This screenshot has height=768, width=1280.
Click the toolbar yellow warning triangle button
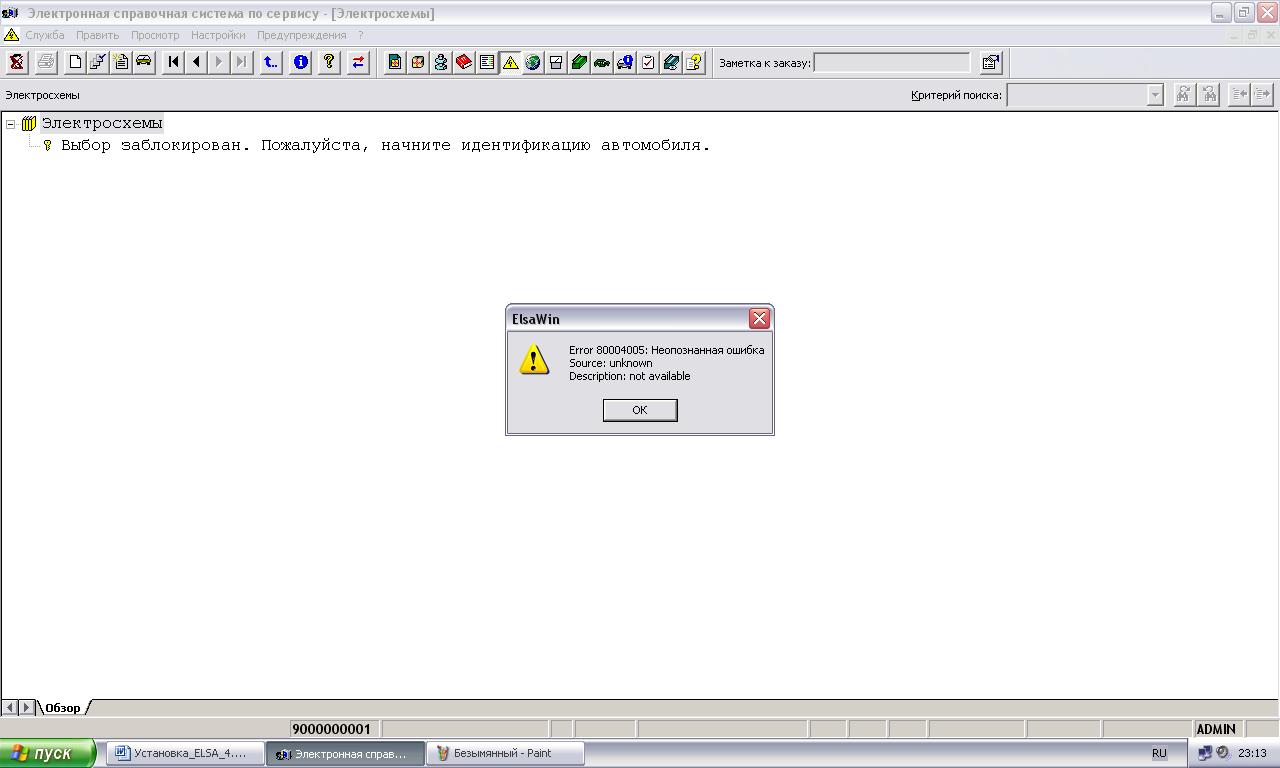(510, 63)
